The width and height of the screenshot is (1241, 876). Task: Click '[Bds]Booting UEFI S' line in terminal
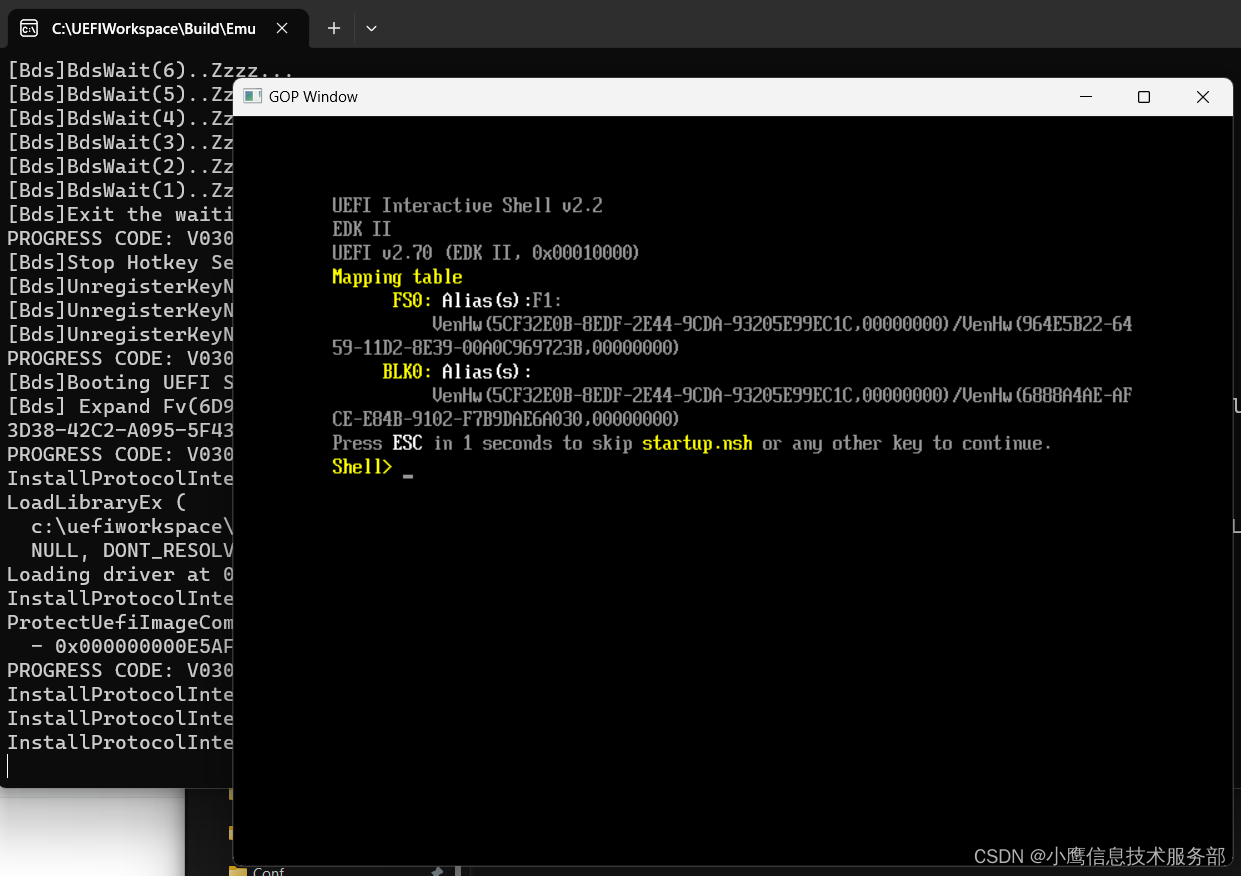pos(120,382)
